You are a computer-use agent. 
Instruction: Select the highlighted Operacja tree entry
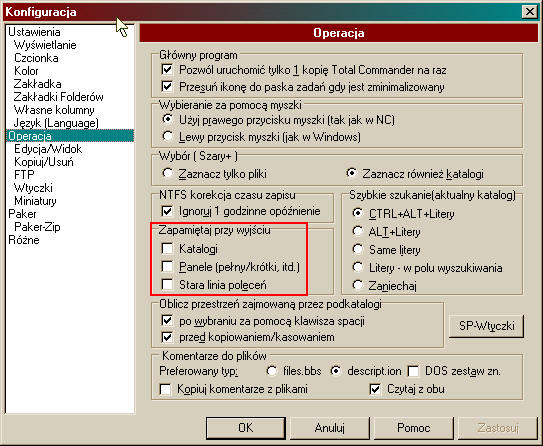[70, 136]
